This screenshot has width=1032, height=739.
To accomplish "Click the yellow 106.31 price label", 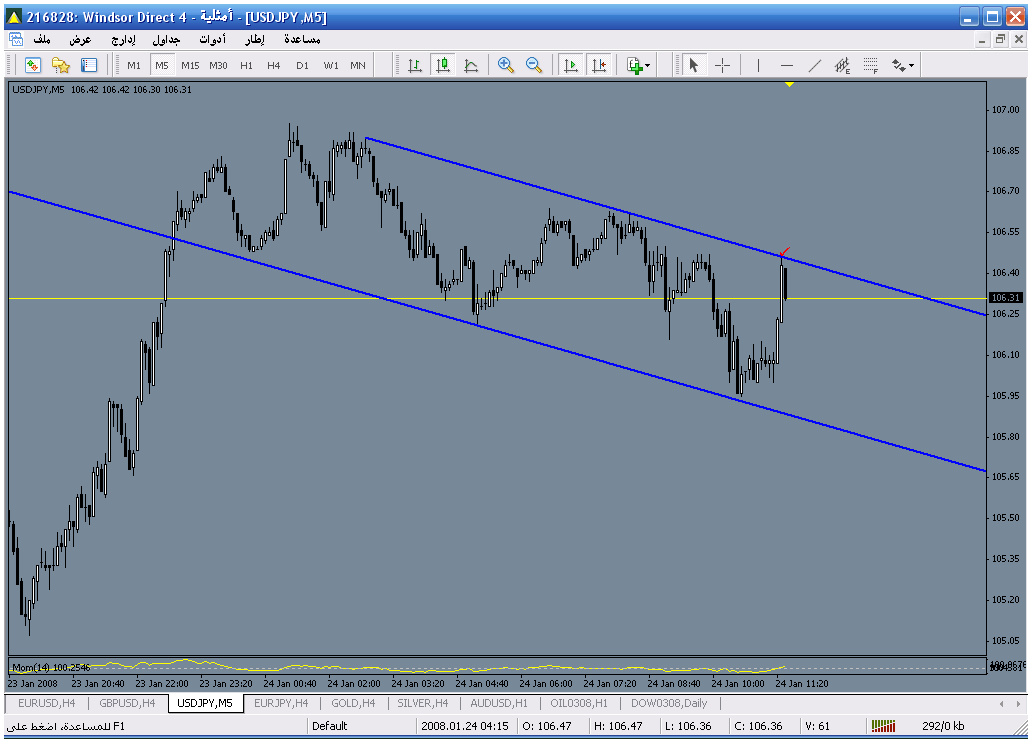I will 1003,298.
